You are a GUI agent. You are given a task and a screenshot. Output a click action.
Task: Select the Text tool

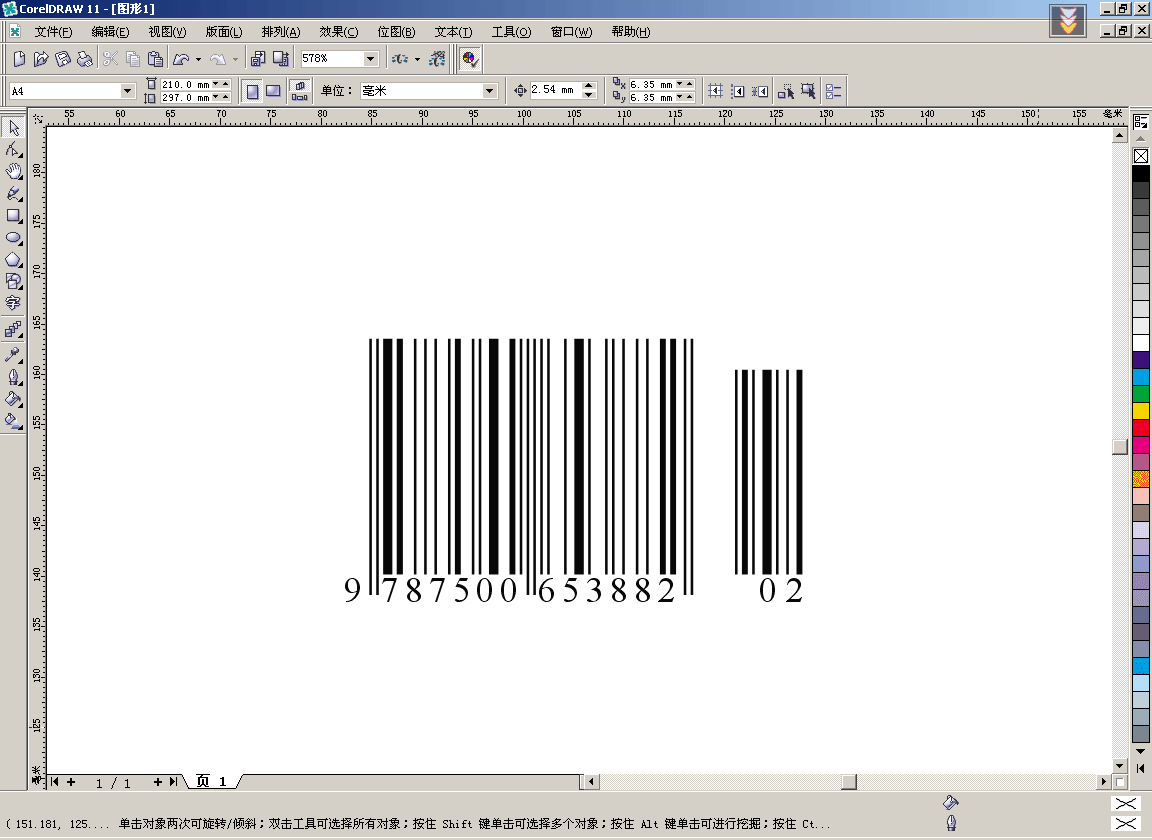click(x=13, y=303)
